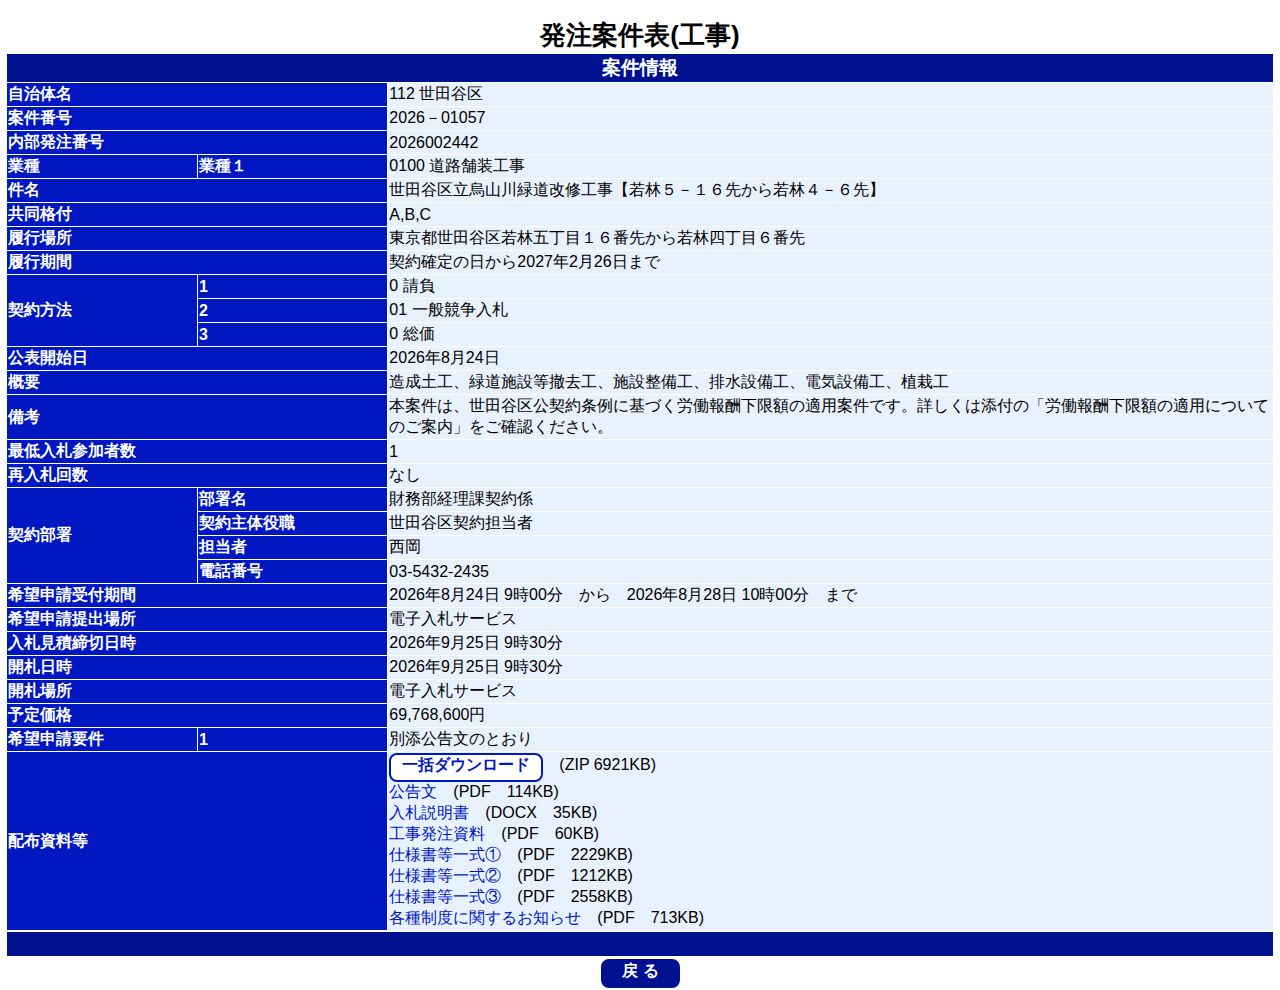Click the value 別添公告文のとおり
This screenshot has width=1280, height=990.
click(461, 739)
